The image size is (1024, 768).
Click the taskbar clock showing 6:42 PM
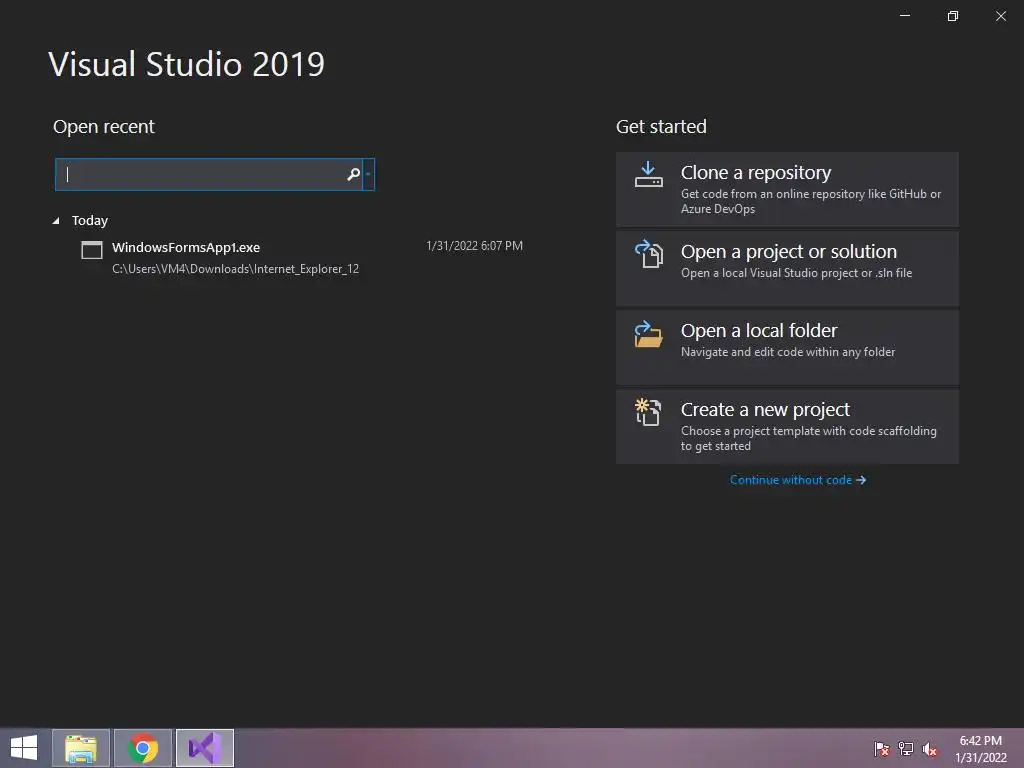980,749
